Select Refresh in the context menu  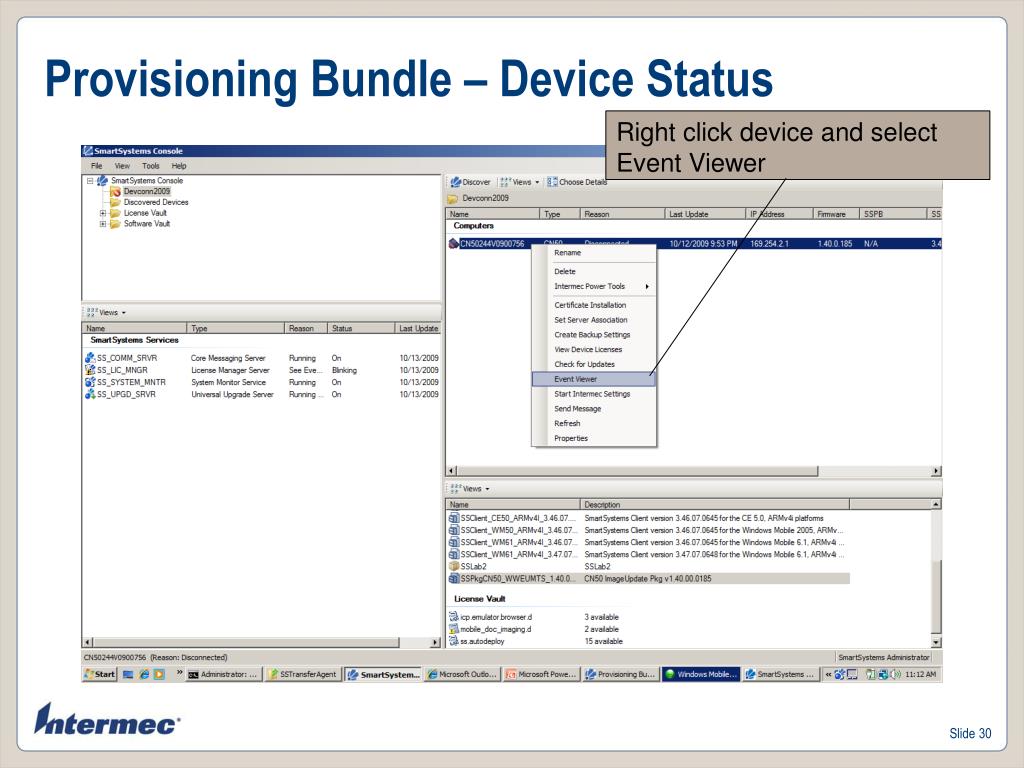coord(567,423)
